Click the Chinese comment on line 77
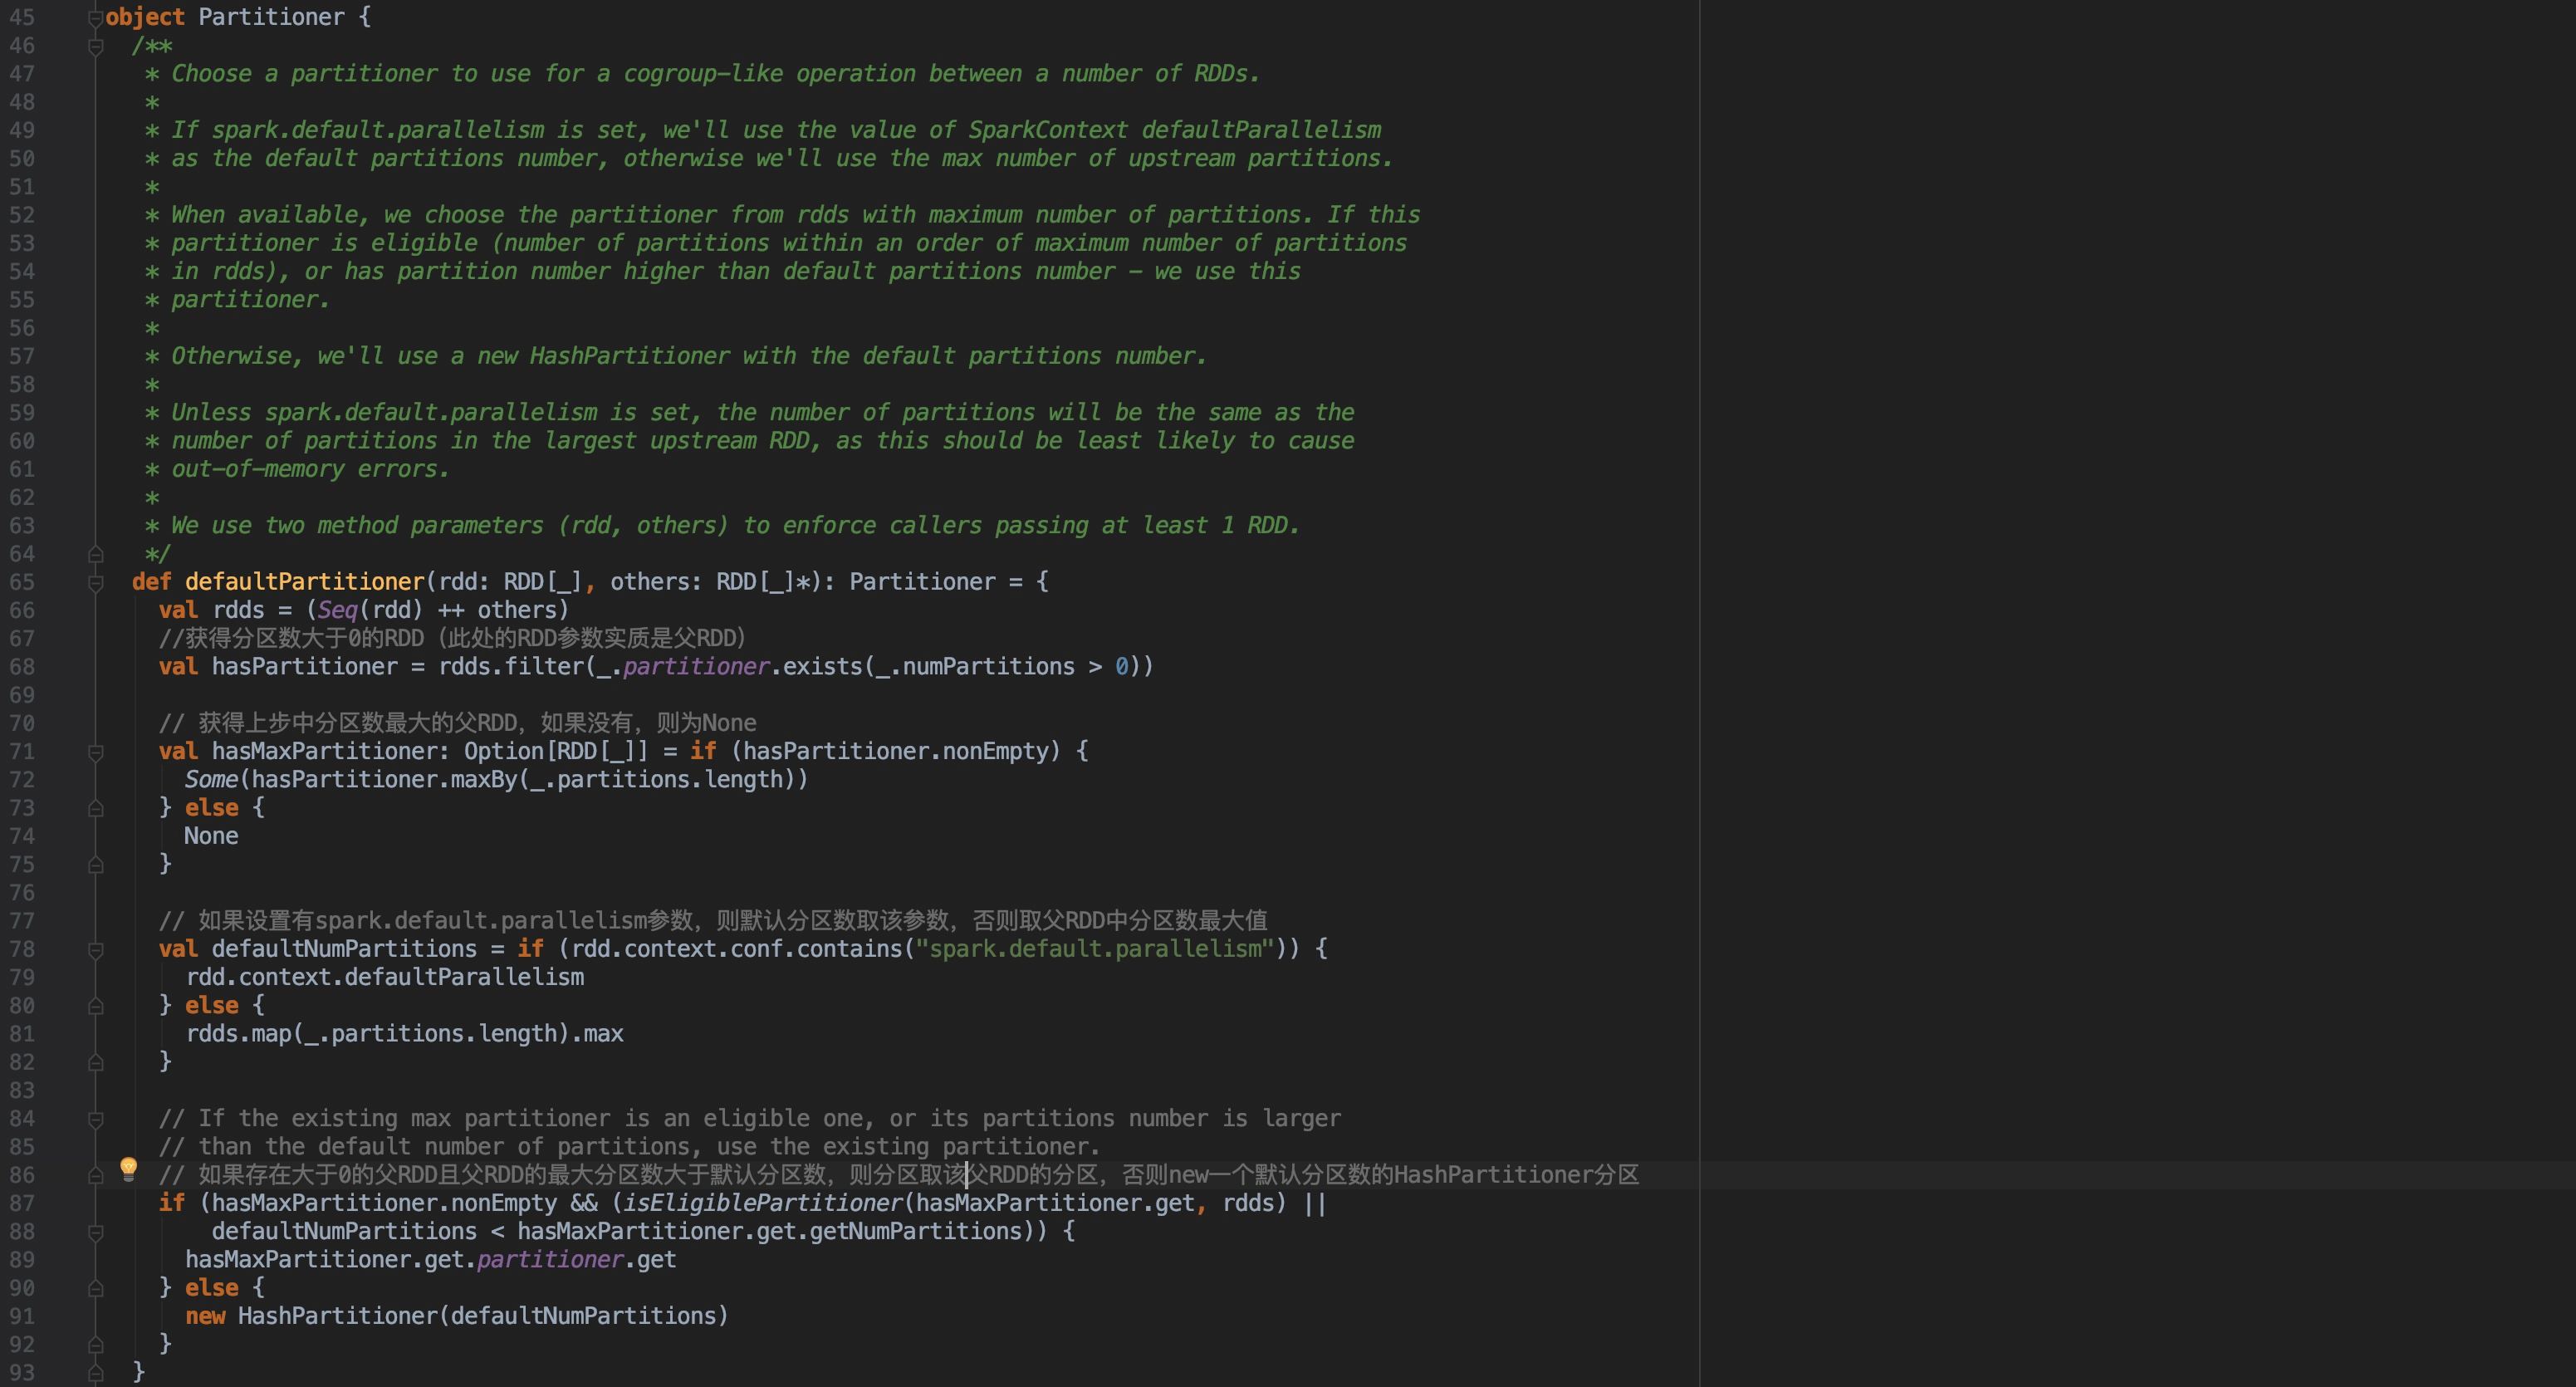The width and height of the screenshot is (2576, 1387). (713, 920)
